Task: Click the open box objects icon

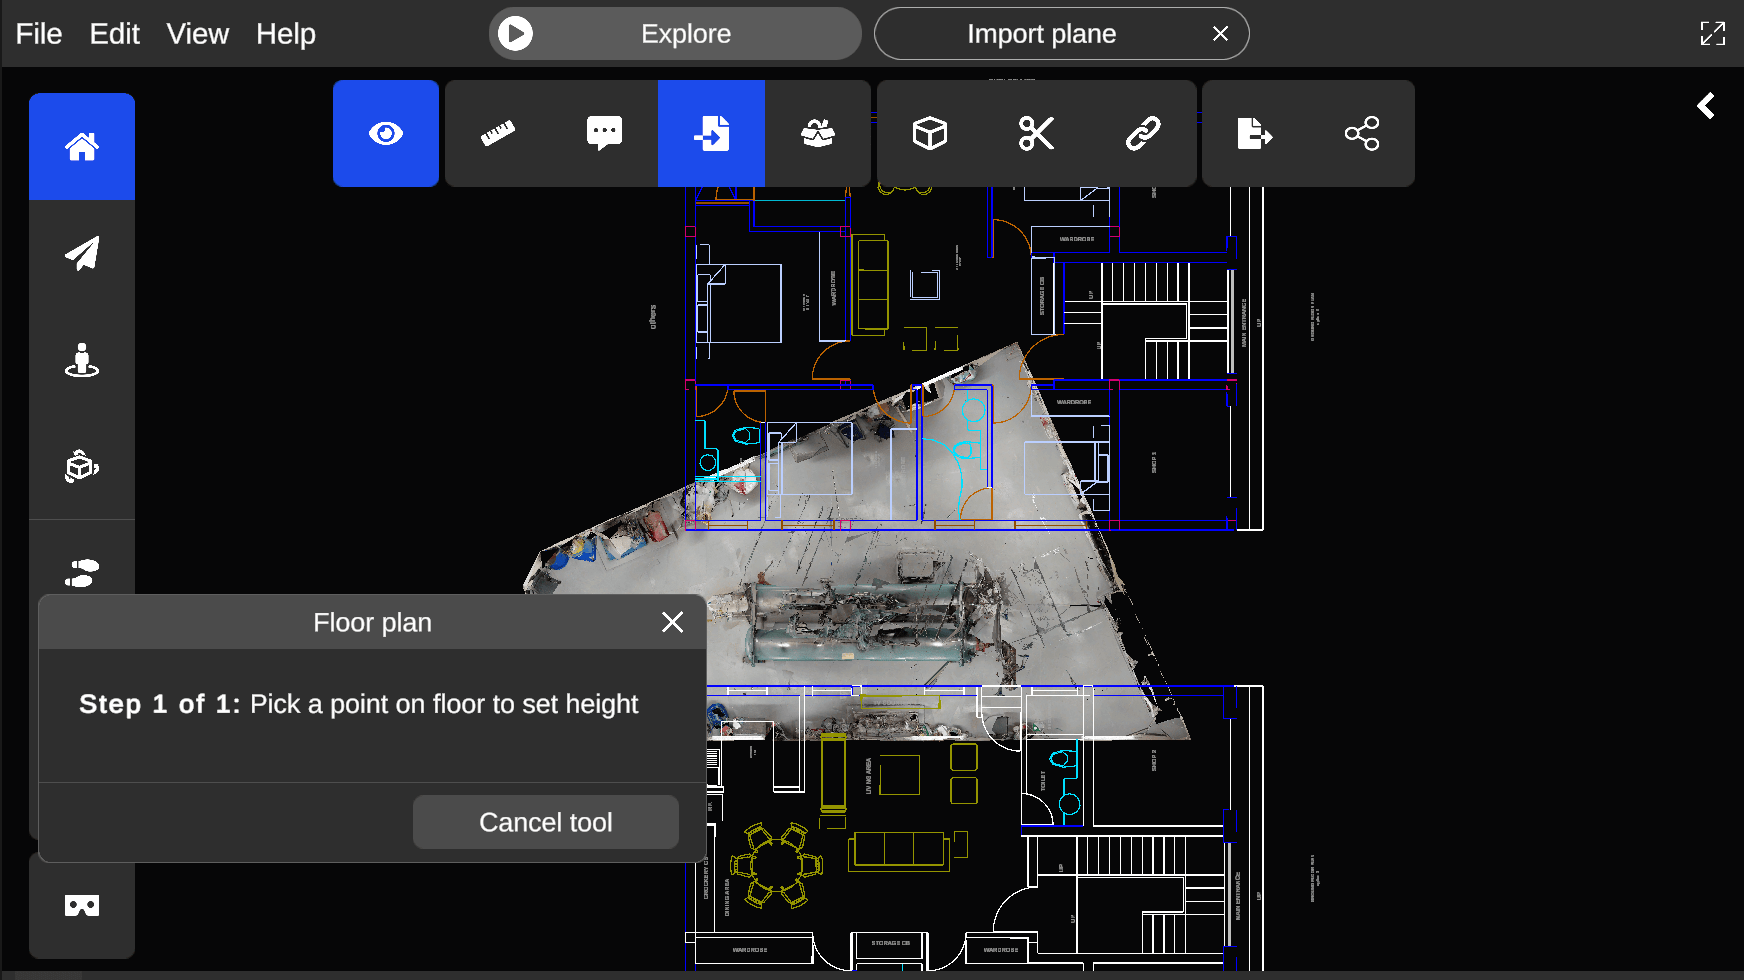Action: tap(818, 134)
